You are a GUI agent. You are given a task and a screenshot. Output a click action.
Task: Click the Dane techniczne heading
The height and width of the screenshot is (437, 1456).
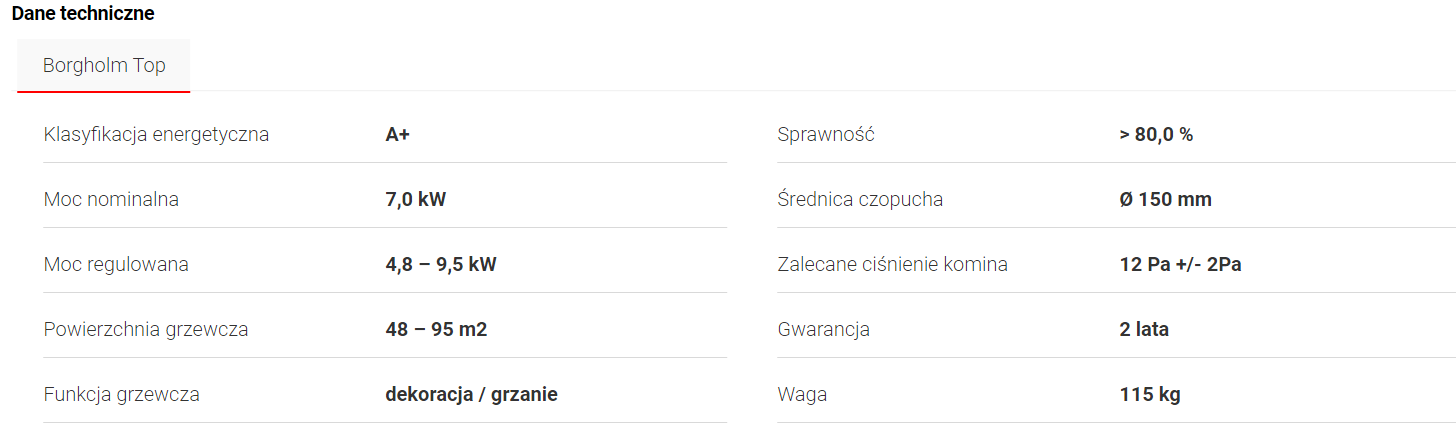click(x=83, y=14)
